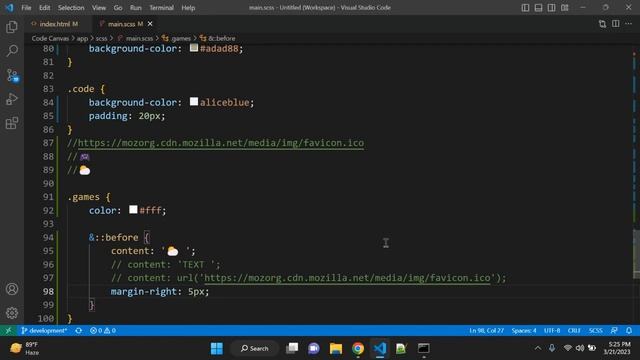The height and width of the screenshot is (360, 640).
Task: Open the #fff color swatch
Action: point(133,210)
